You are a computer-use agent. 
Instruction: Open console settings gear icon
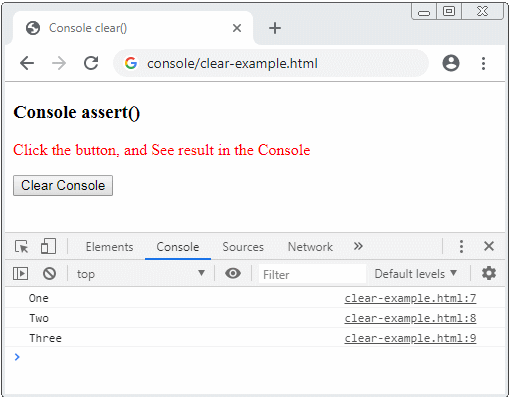(489, 273)
